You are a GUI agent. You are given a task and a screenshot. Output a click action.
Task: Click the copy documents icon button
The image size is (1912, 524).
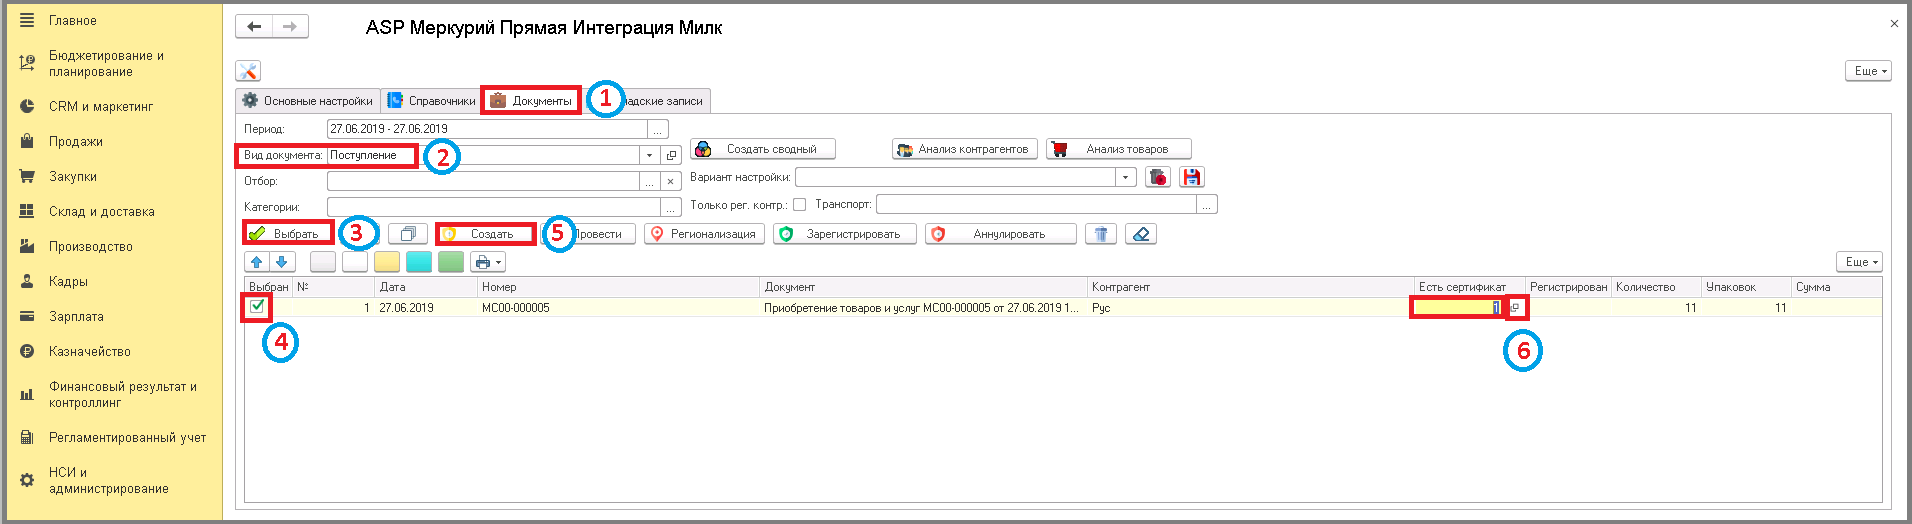coord(408,234)
